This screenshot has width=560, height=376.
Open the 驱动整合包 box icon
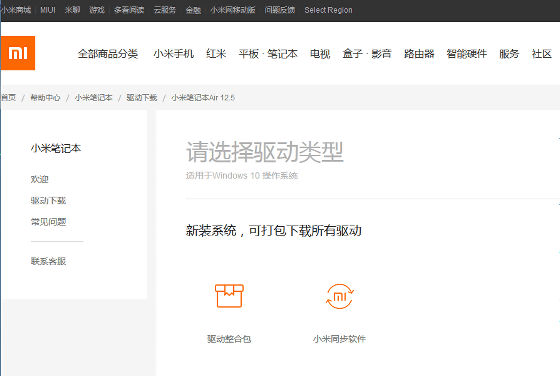tap(229, 296)
